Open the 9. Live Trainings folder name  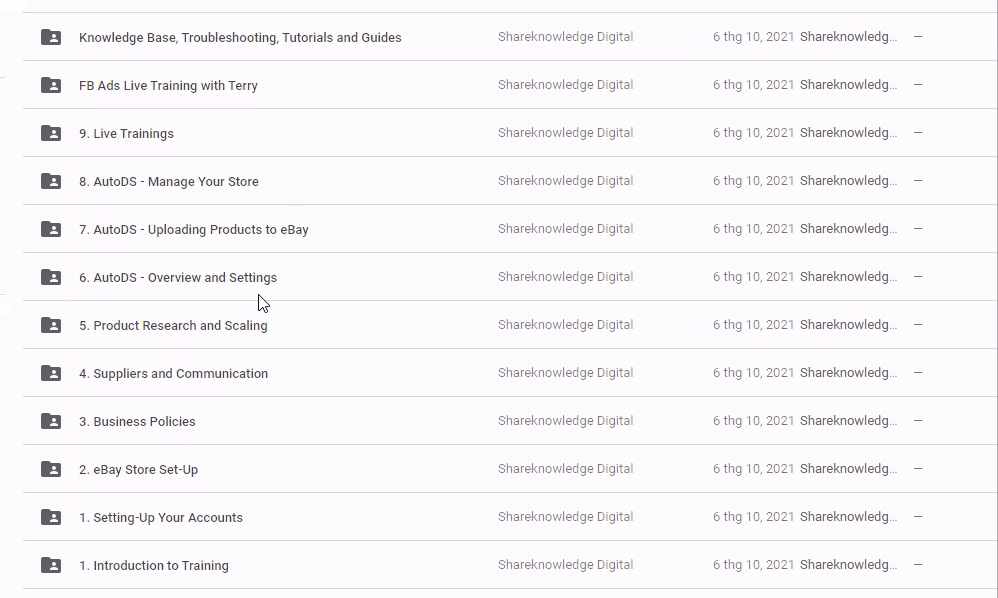126,134
